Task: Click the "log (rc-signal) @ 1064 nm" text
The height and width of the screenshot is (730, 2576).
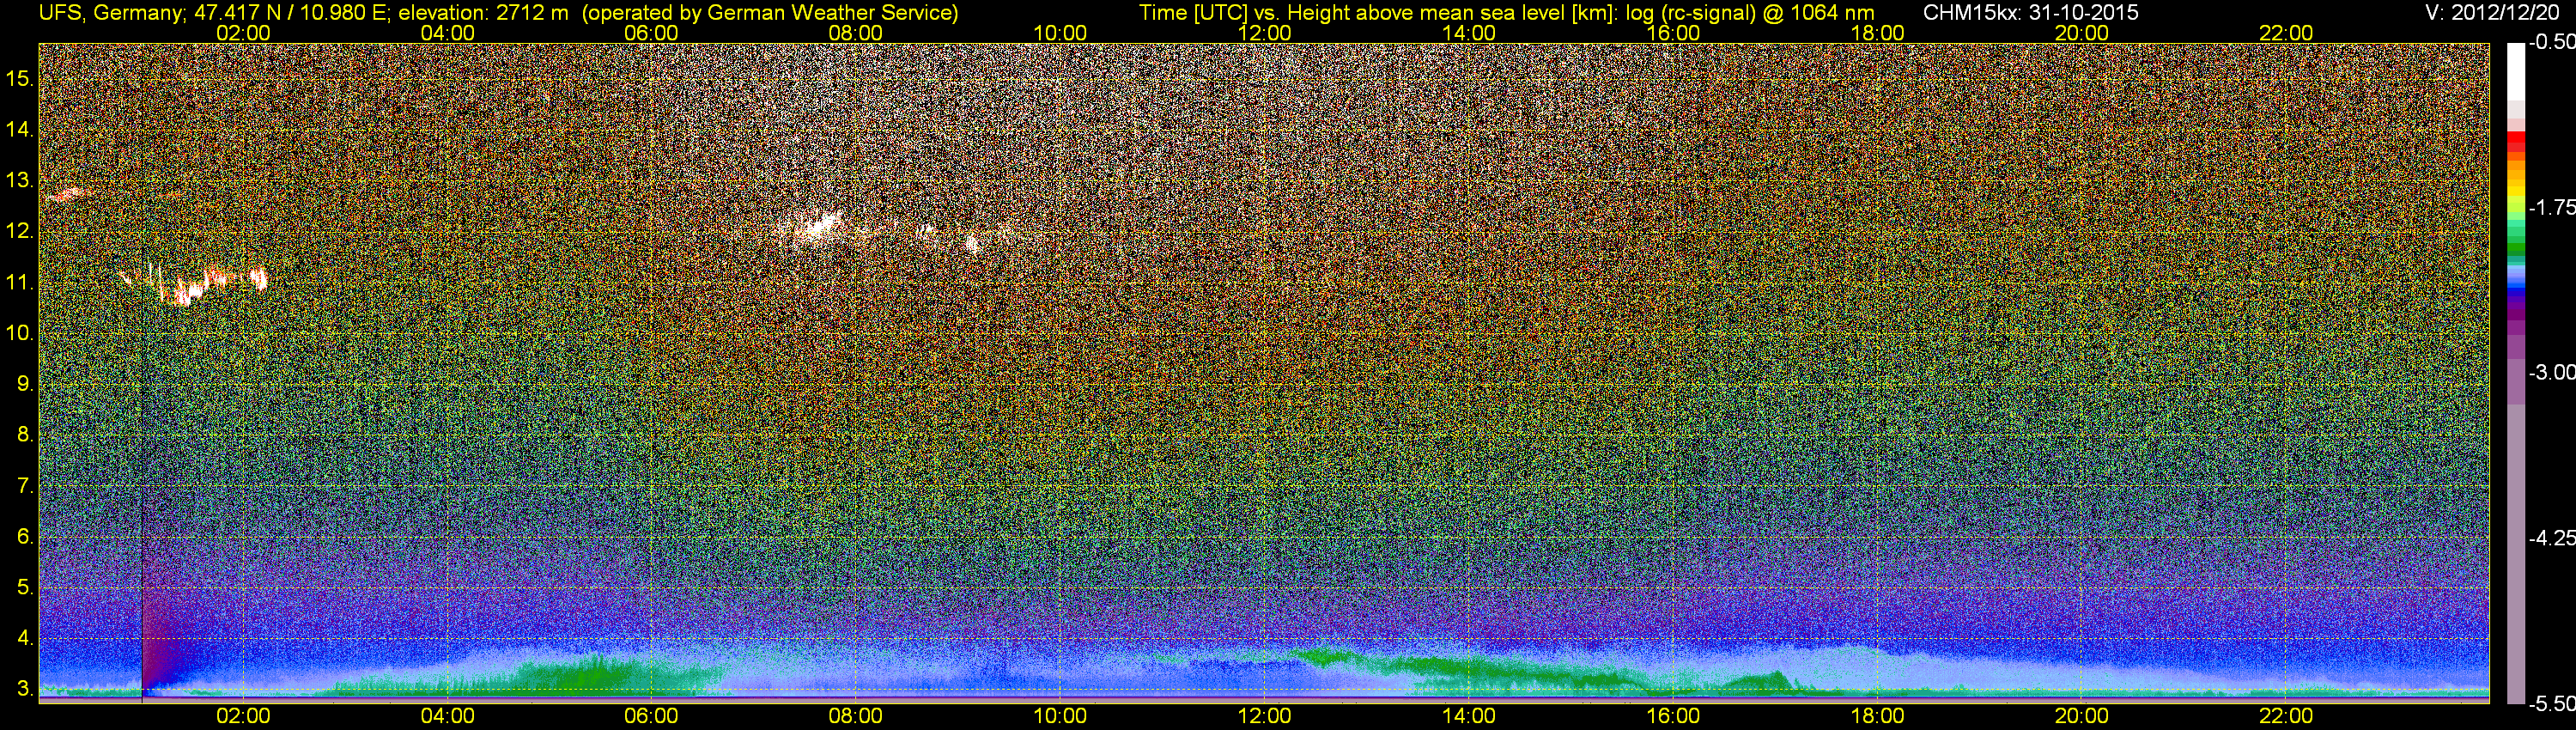Action: [x=1750, y=13]
